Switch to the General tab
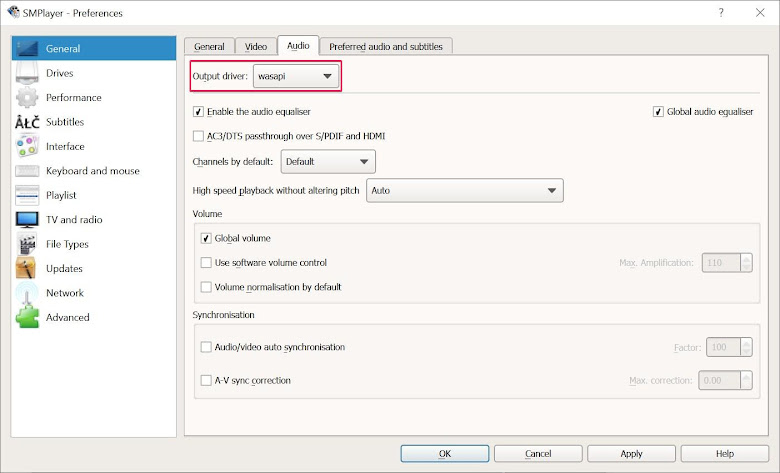 209,46
